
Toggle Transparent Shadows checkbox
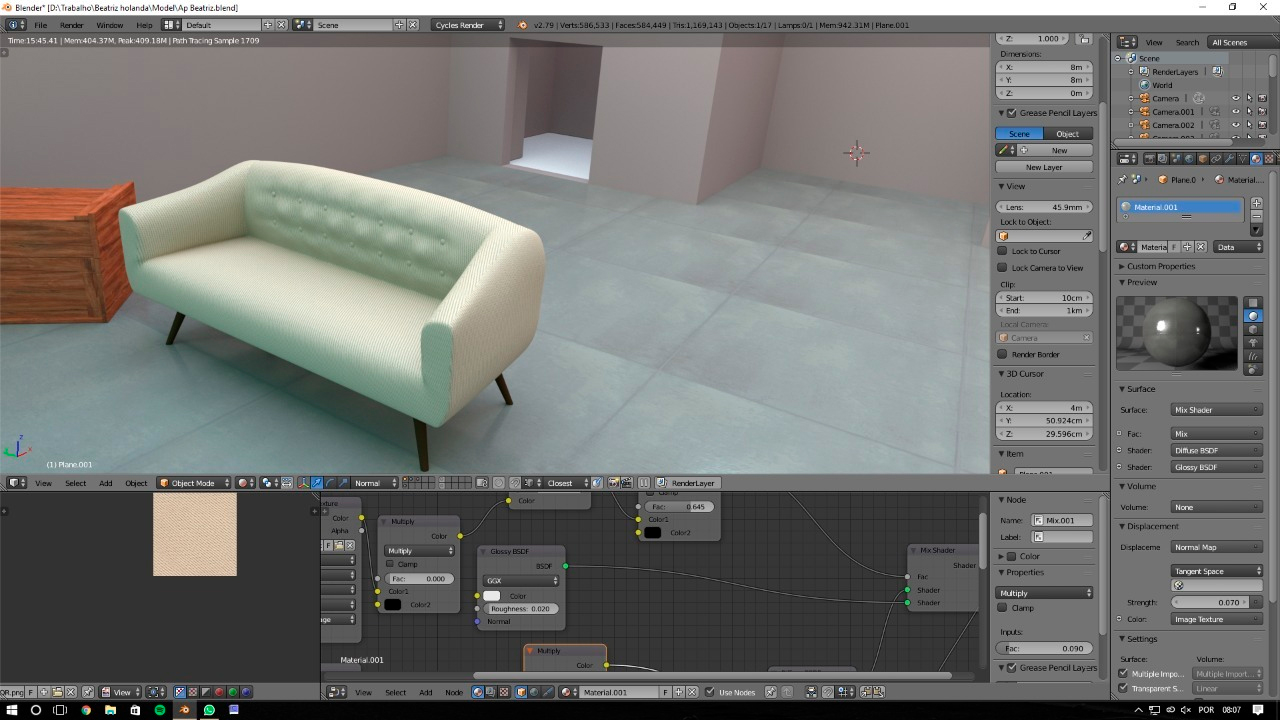click(x=1123, y=688)
